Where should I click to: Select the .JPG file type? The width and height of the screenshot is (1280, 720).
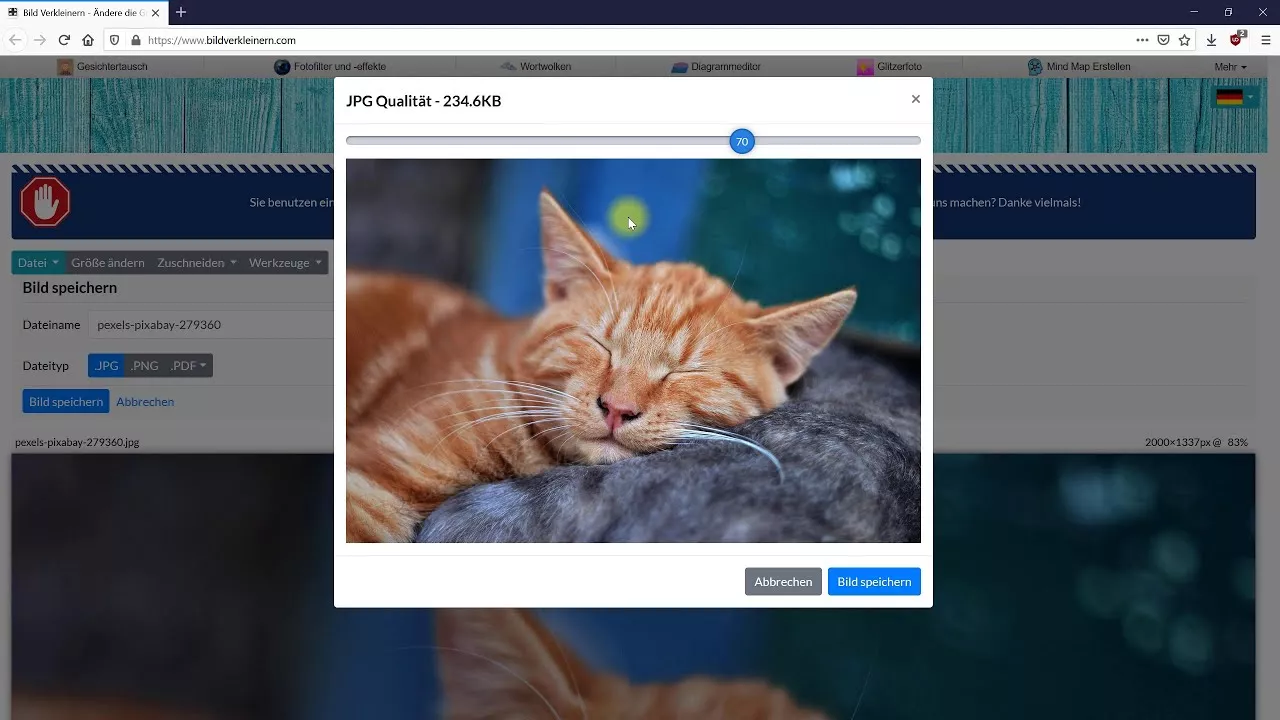click(x=107, y=366)
